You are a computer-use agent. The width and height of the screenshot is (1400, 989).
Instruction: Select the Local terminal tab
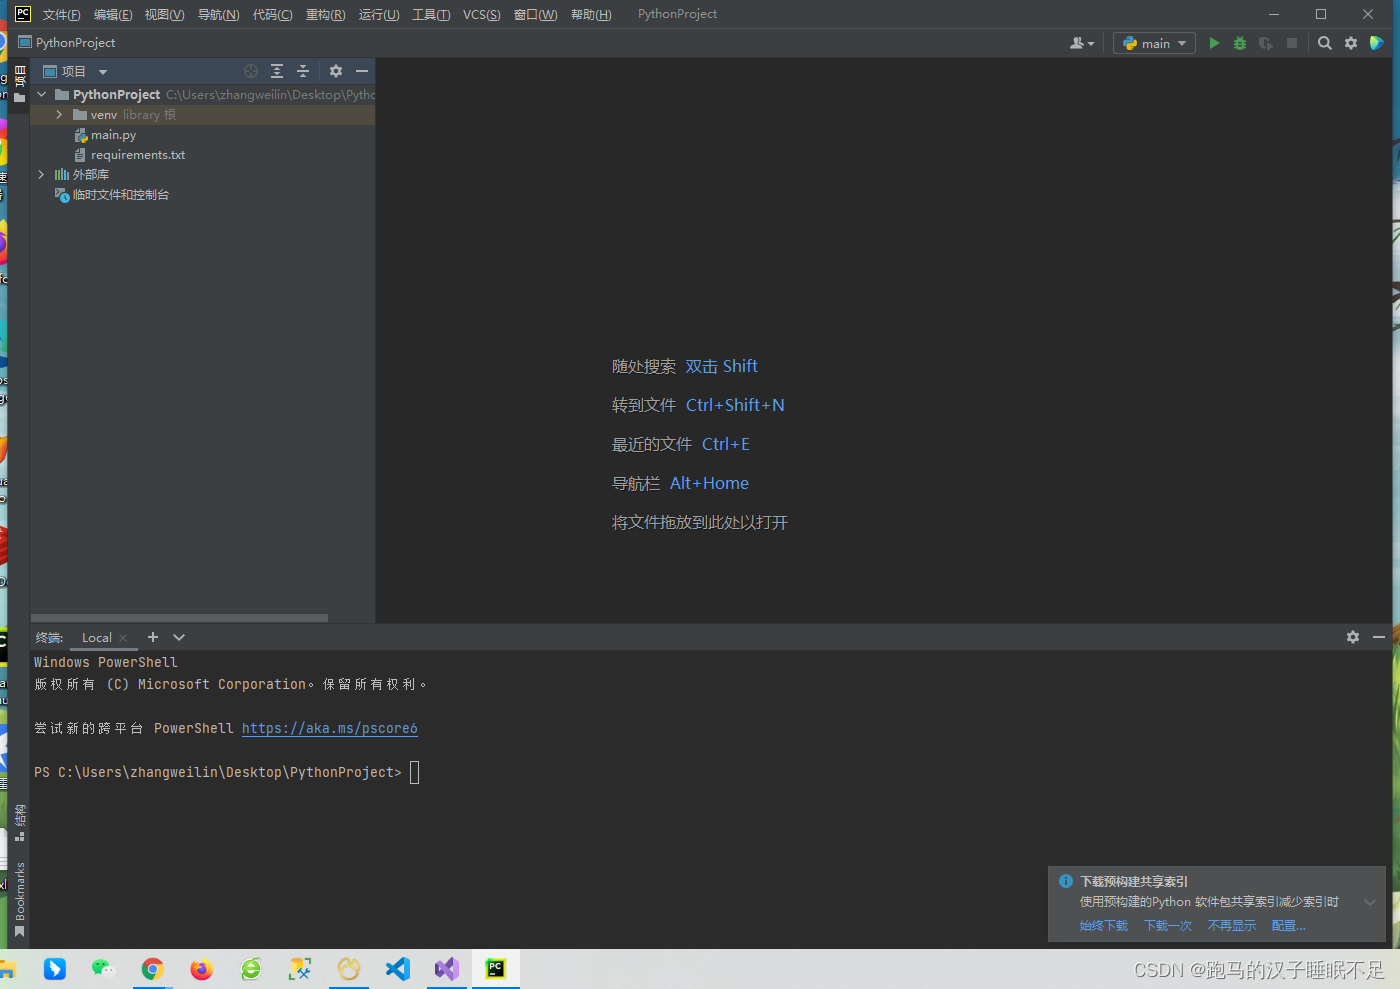[x=97, y=638]
